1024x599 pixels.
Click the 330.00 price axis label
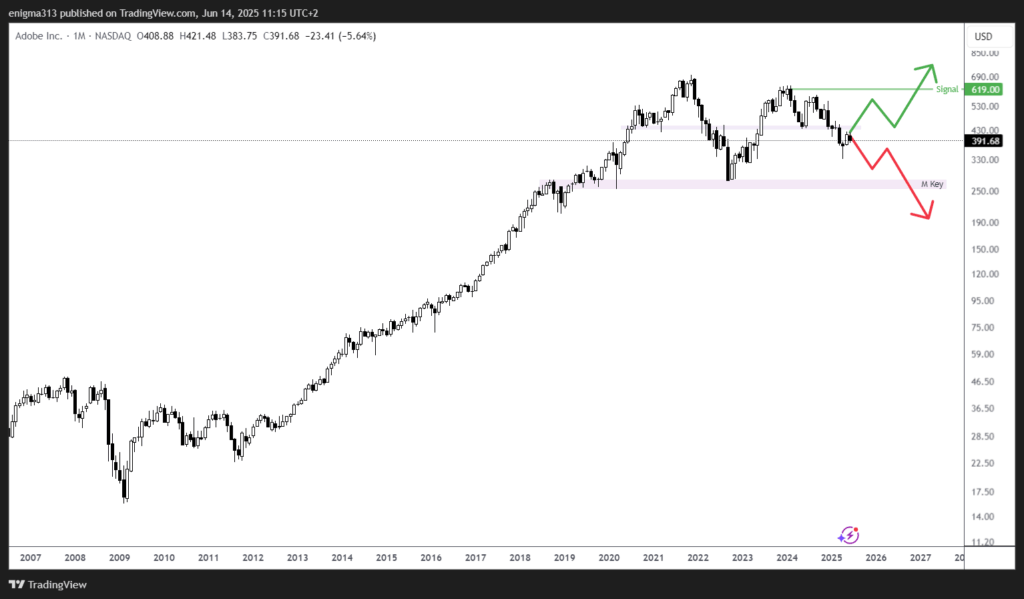pyautogui.click(x=985, y=160)
